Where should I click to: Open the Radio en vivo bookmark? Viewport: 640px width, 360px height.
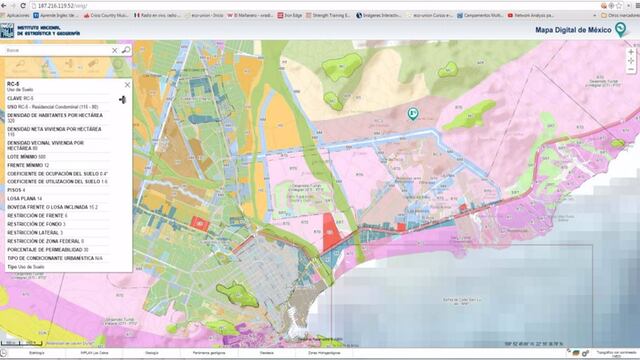point(158,16)
